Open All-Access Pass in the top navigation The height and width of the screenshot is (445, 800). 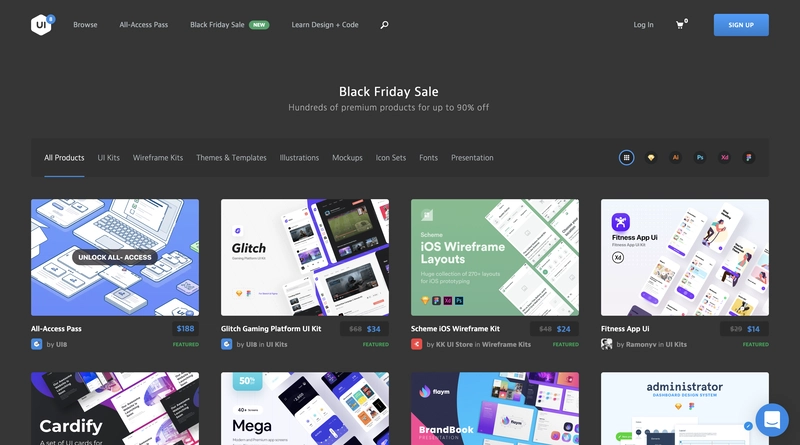pyautogui.click(x=143, y=24)
